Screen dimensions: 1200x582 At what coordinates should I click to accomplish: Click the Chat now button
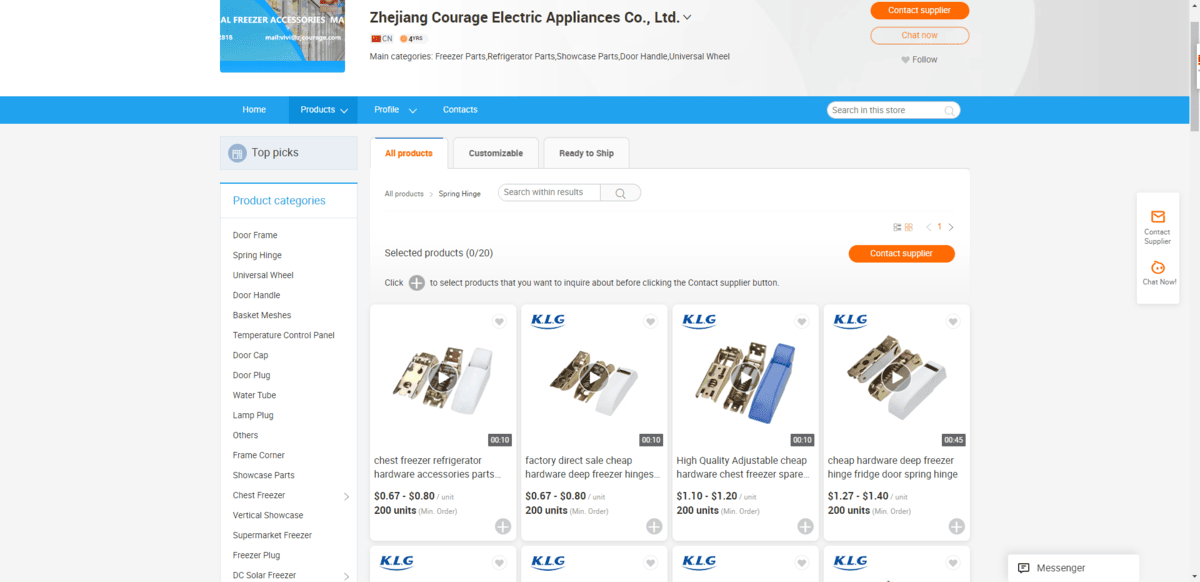[x=920, y=35]
